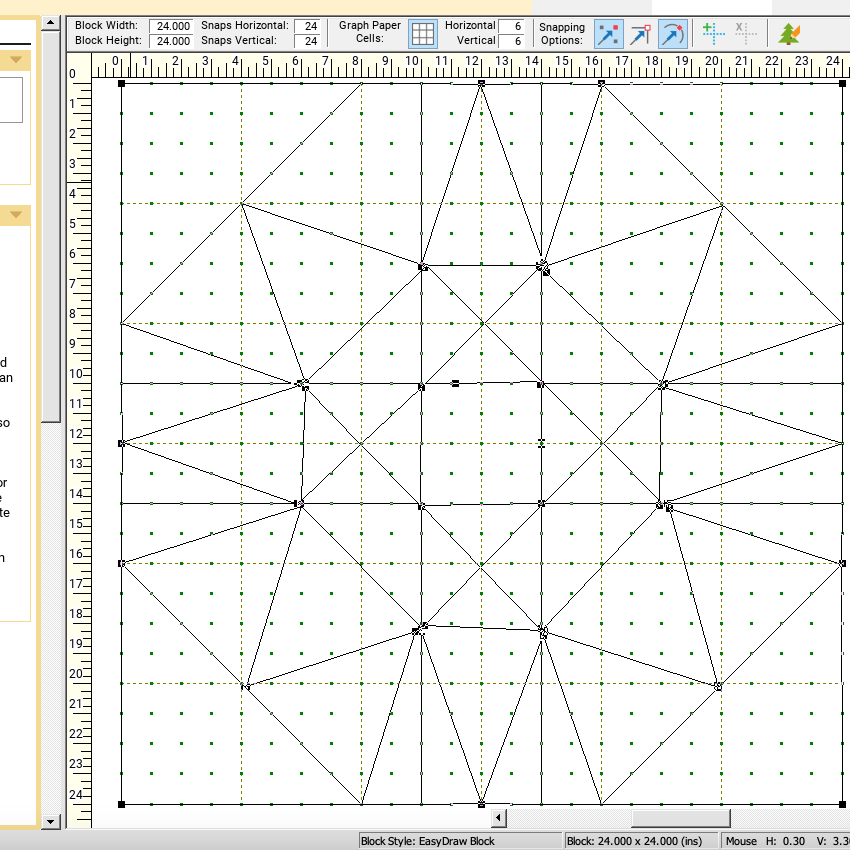Click the Block Style status bar section
The width and height of the screenshot is (850, 850).
(458, 841)
